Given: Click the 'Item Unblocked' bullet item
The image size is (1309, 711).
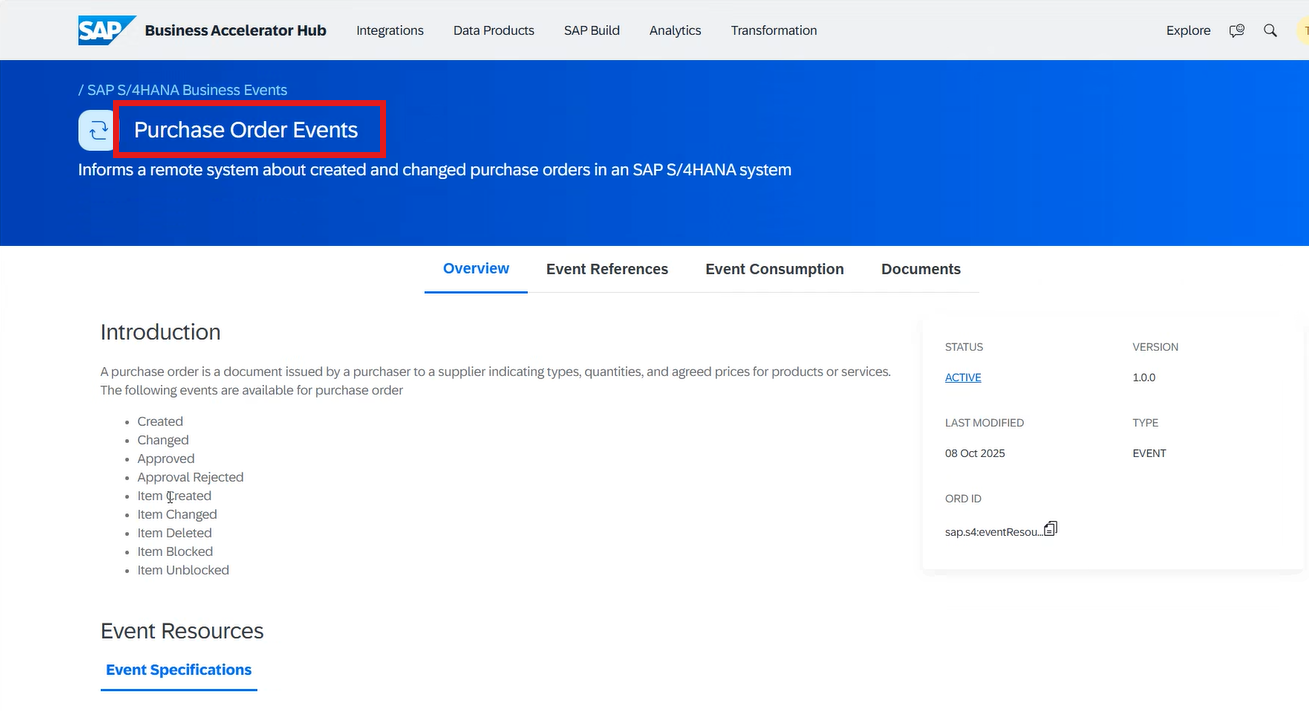Looking at the screenshot, I should [184, 570].
